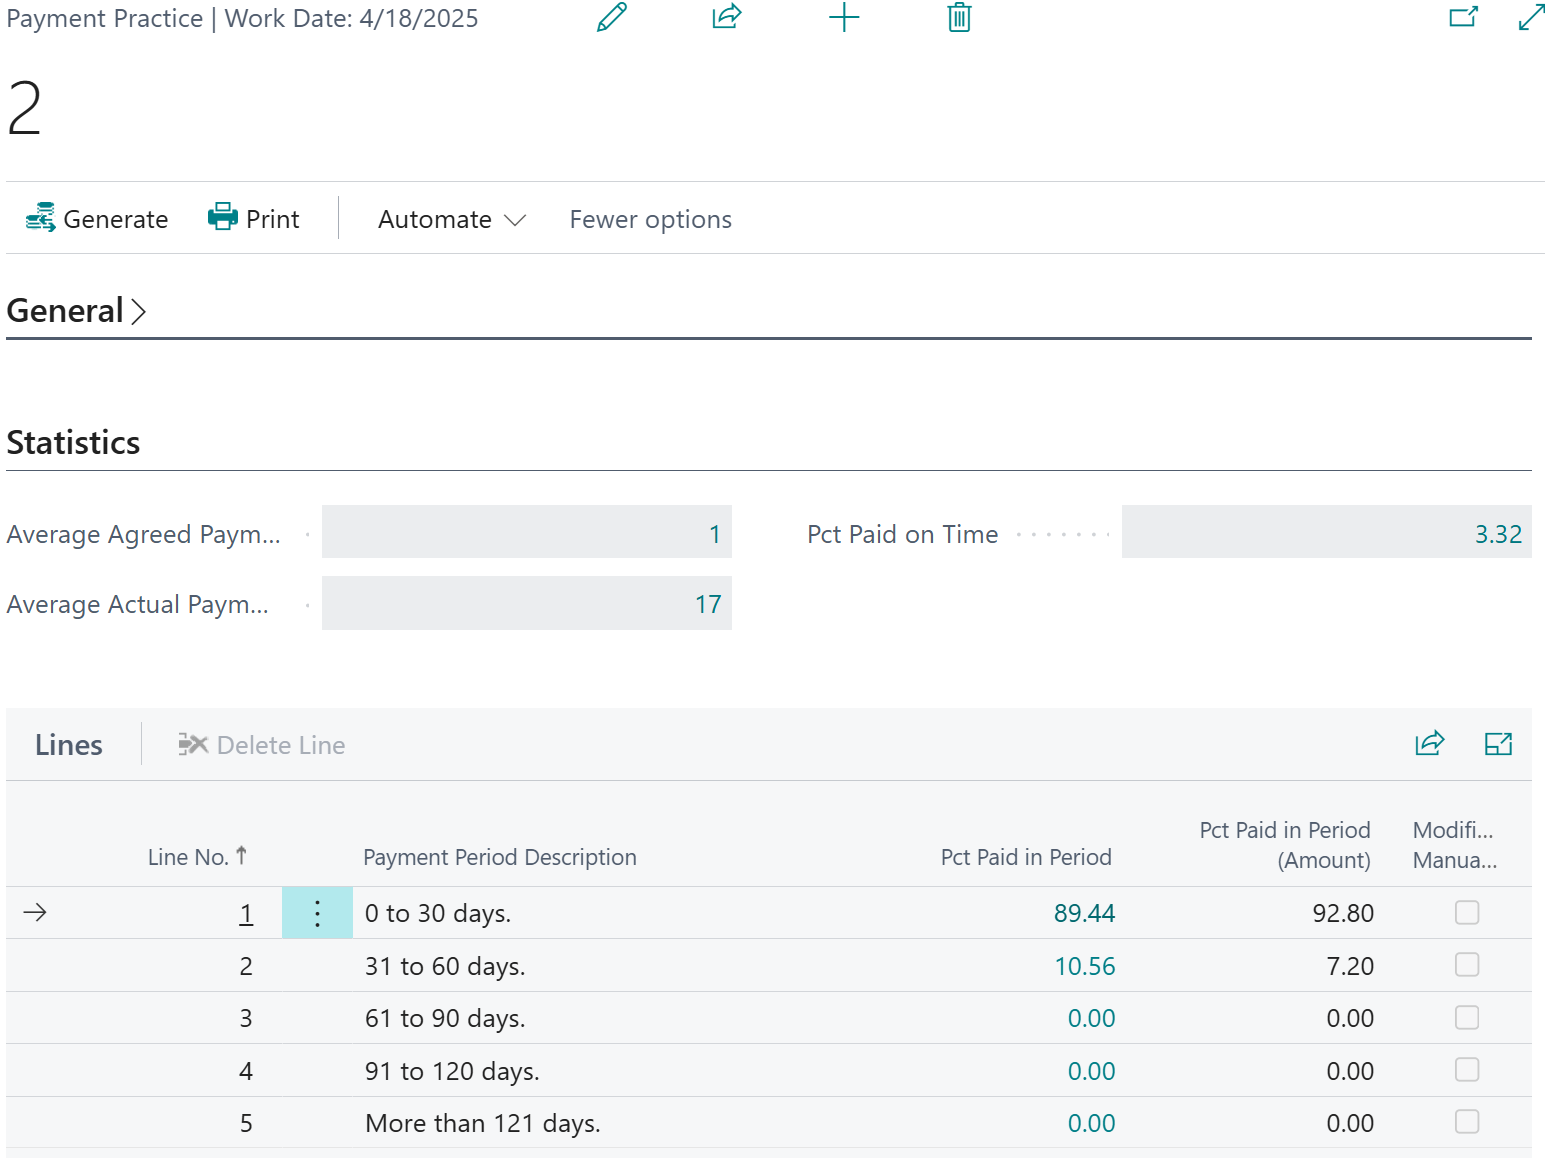Click amount value 92.80

tap(1343, 913)
